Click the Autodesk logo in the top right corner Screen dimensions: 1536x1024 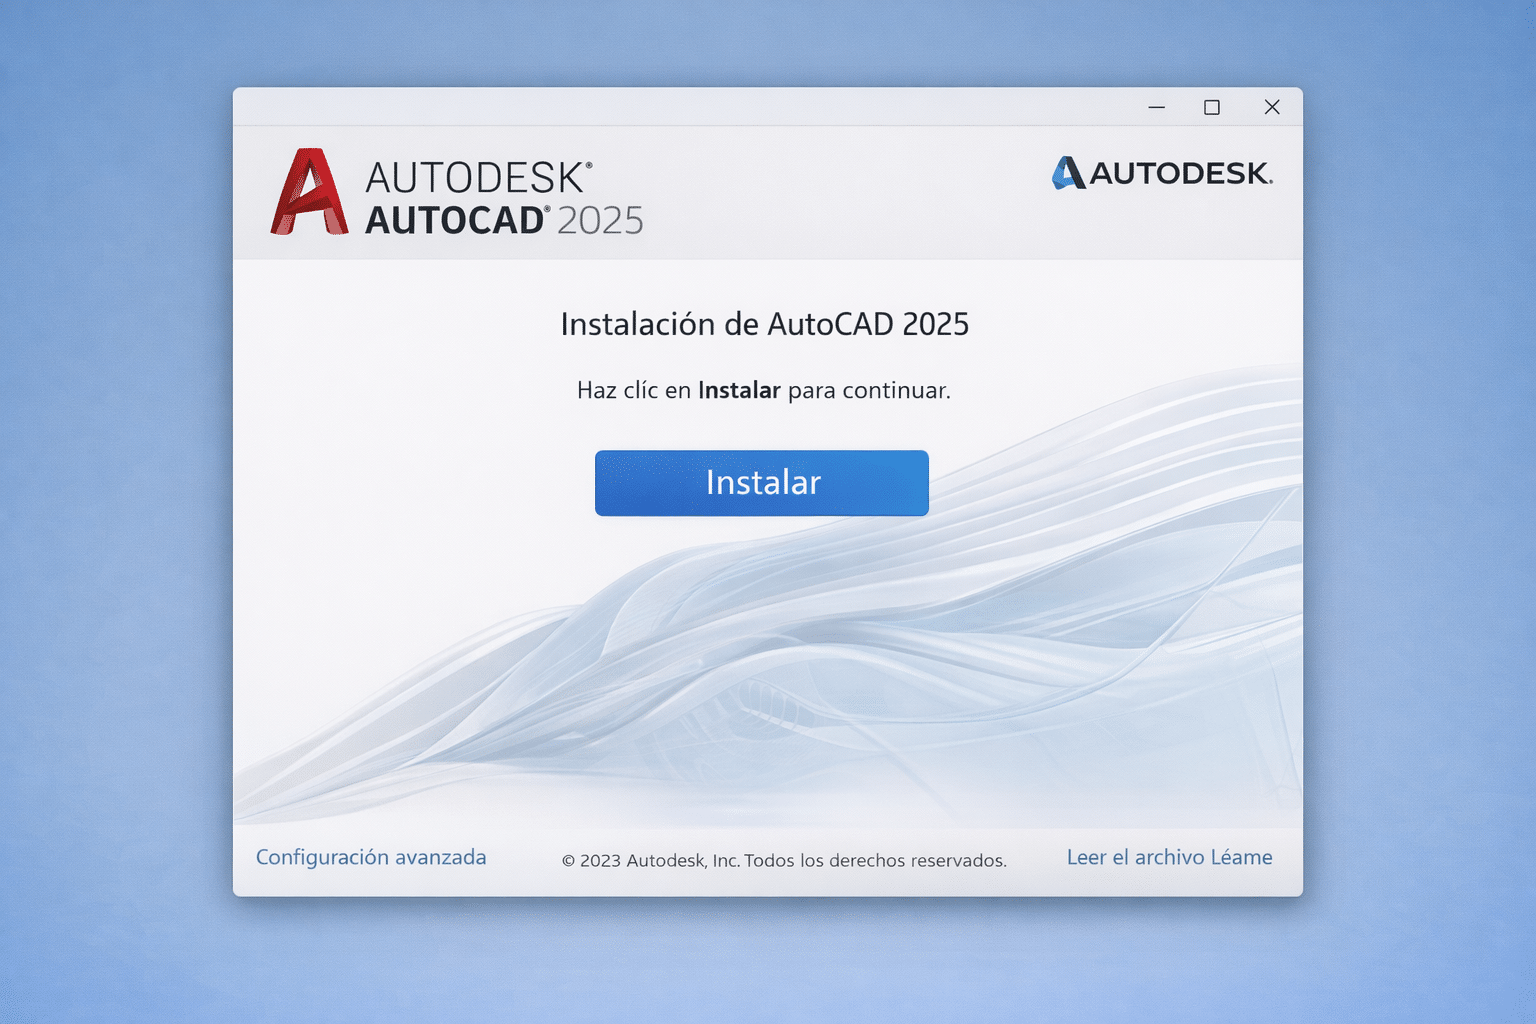point(1162,172)
